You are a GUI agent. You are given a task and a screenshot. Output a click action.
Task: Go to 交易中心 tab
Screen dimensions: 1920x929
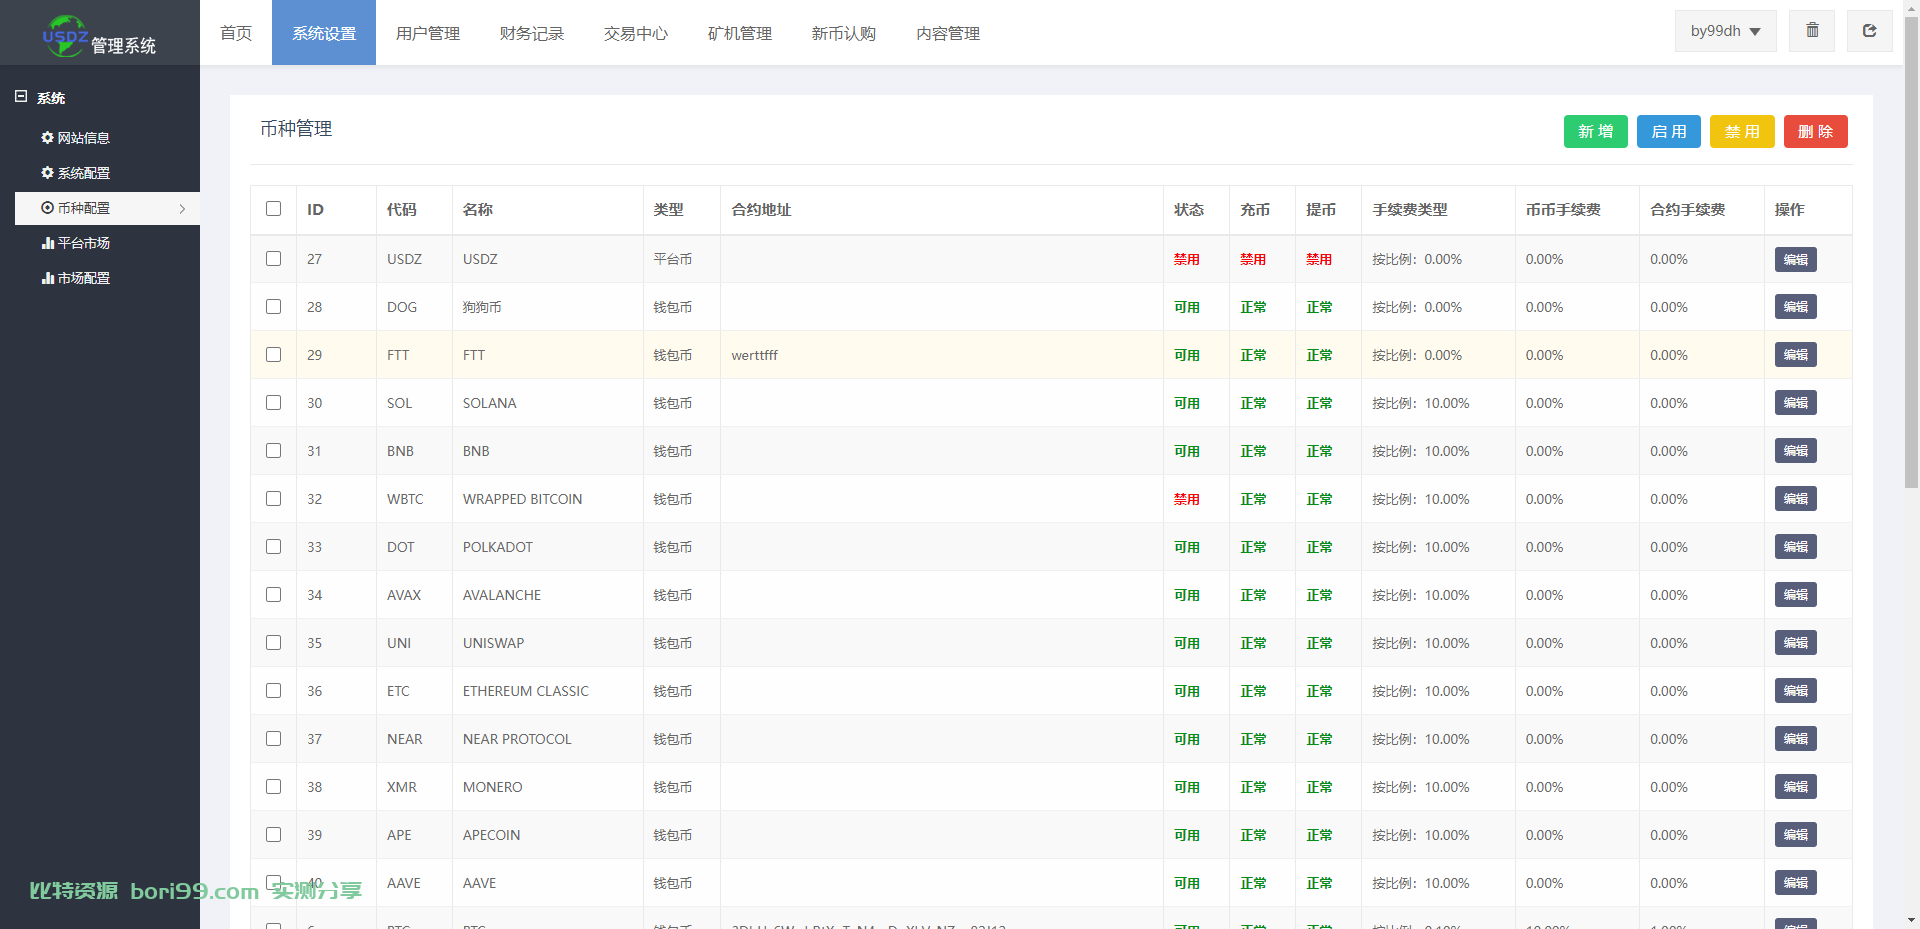coord(636,33)
